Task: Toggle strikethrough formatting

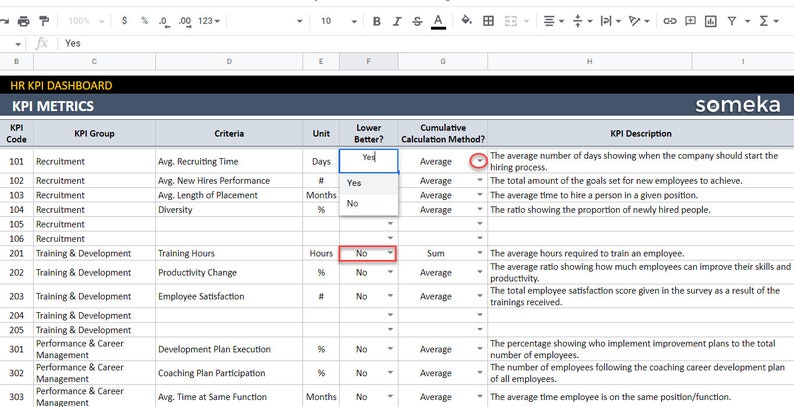Action: click(417, 21)
